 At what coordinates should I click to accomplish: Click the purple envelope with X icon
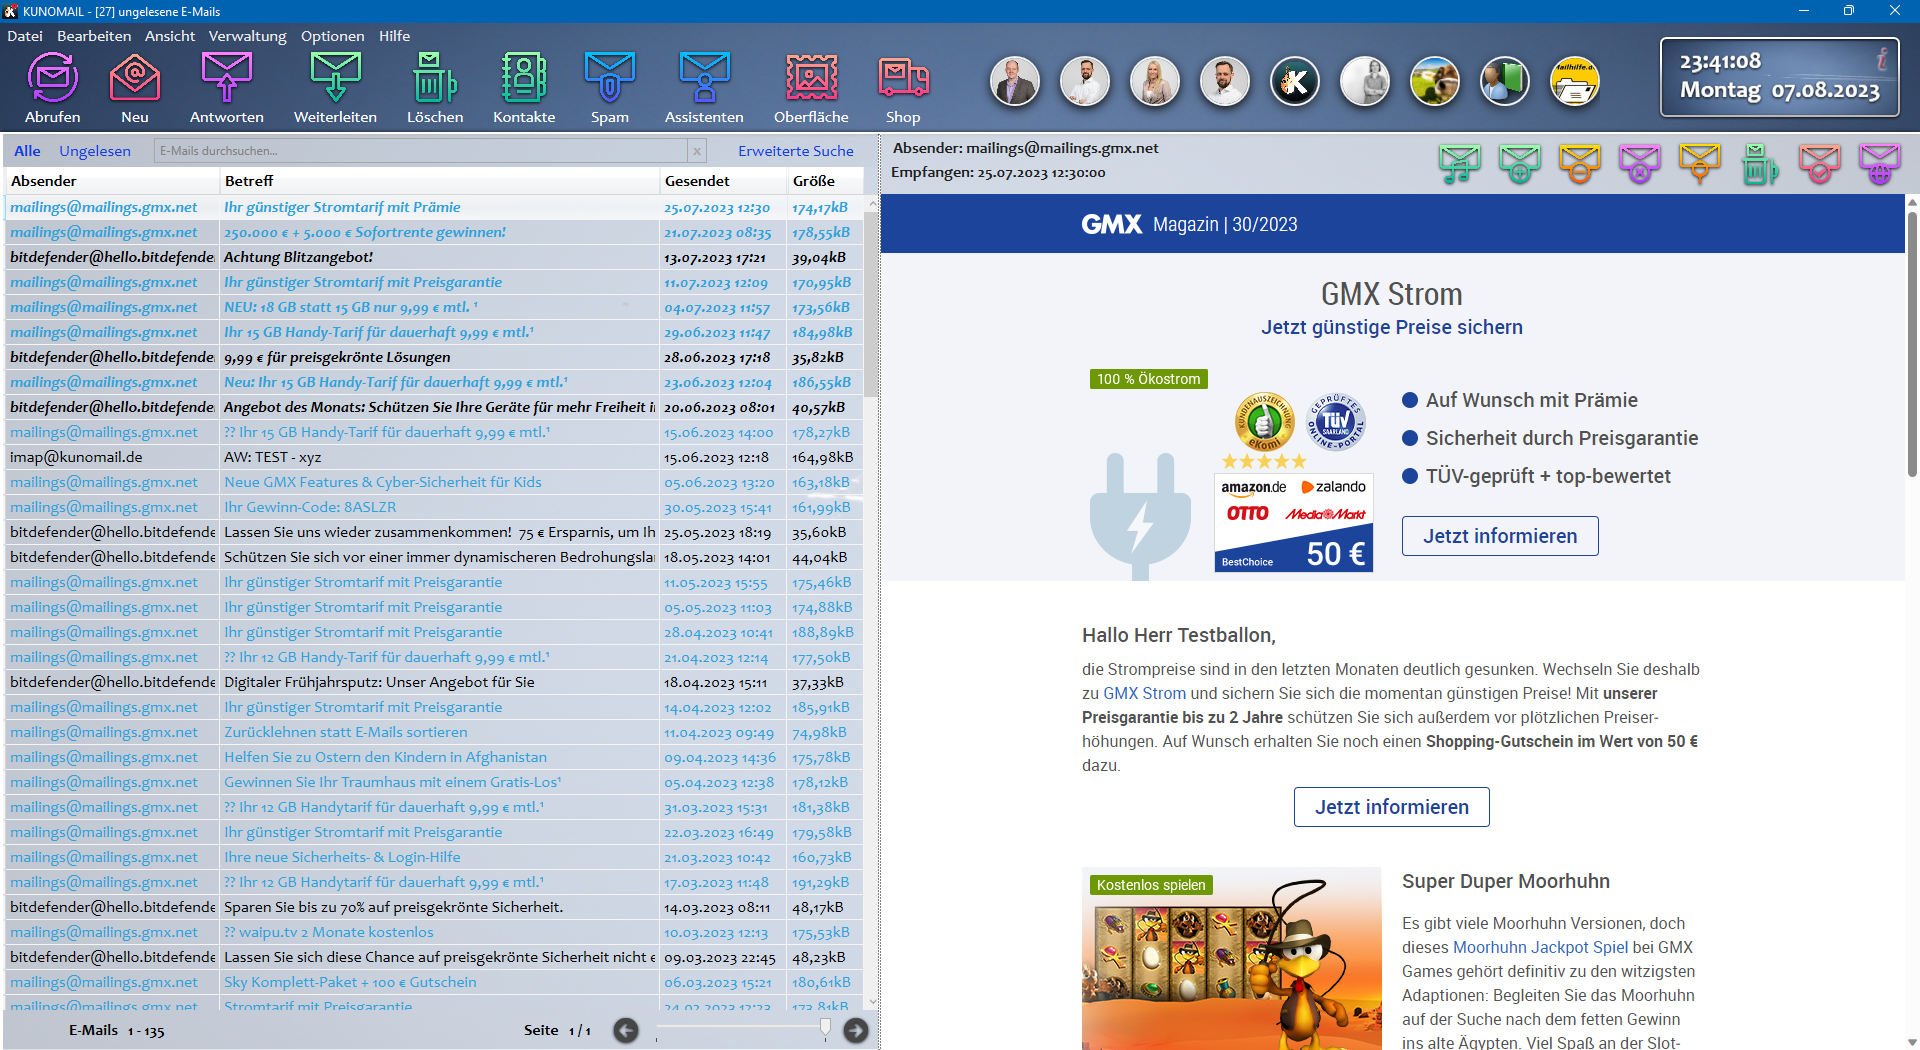click(1640, 164)
